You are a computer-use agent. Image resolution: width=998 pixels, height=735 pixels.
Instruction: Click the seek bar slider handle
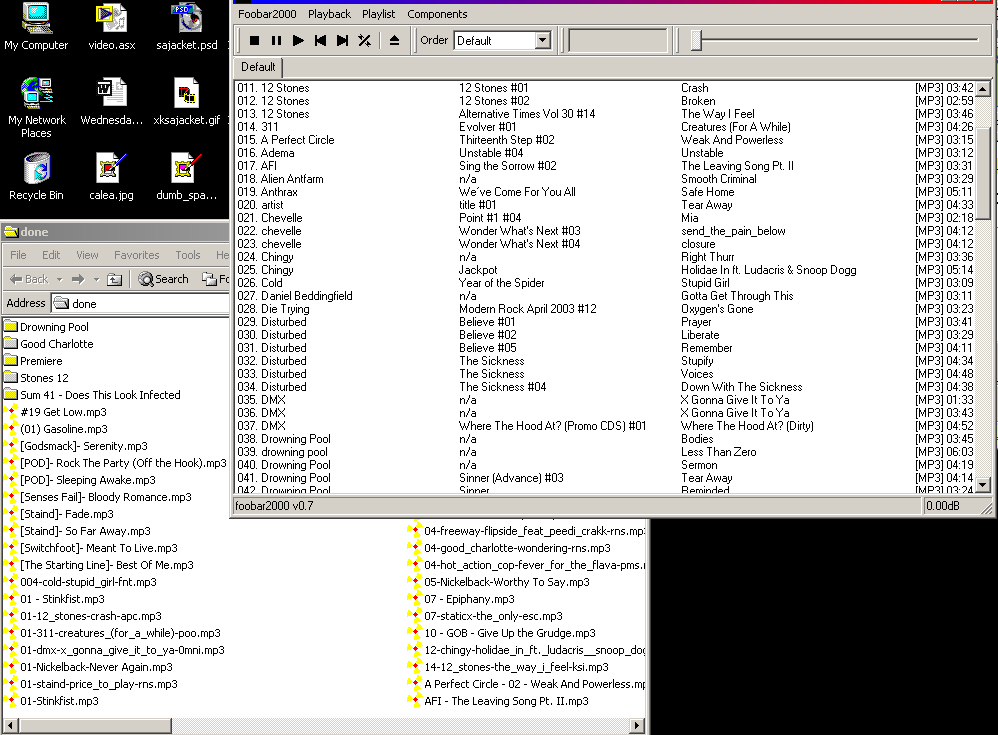[x=696, y=40]
